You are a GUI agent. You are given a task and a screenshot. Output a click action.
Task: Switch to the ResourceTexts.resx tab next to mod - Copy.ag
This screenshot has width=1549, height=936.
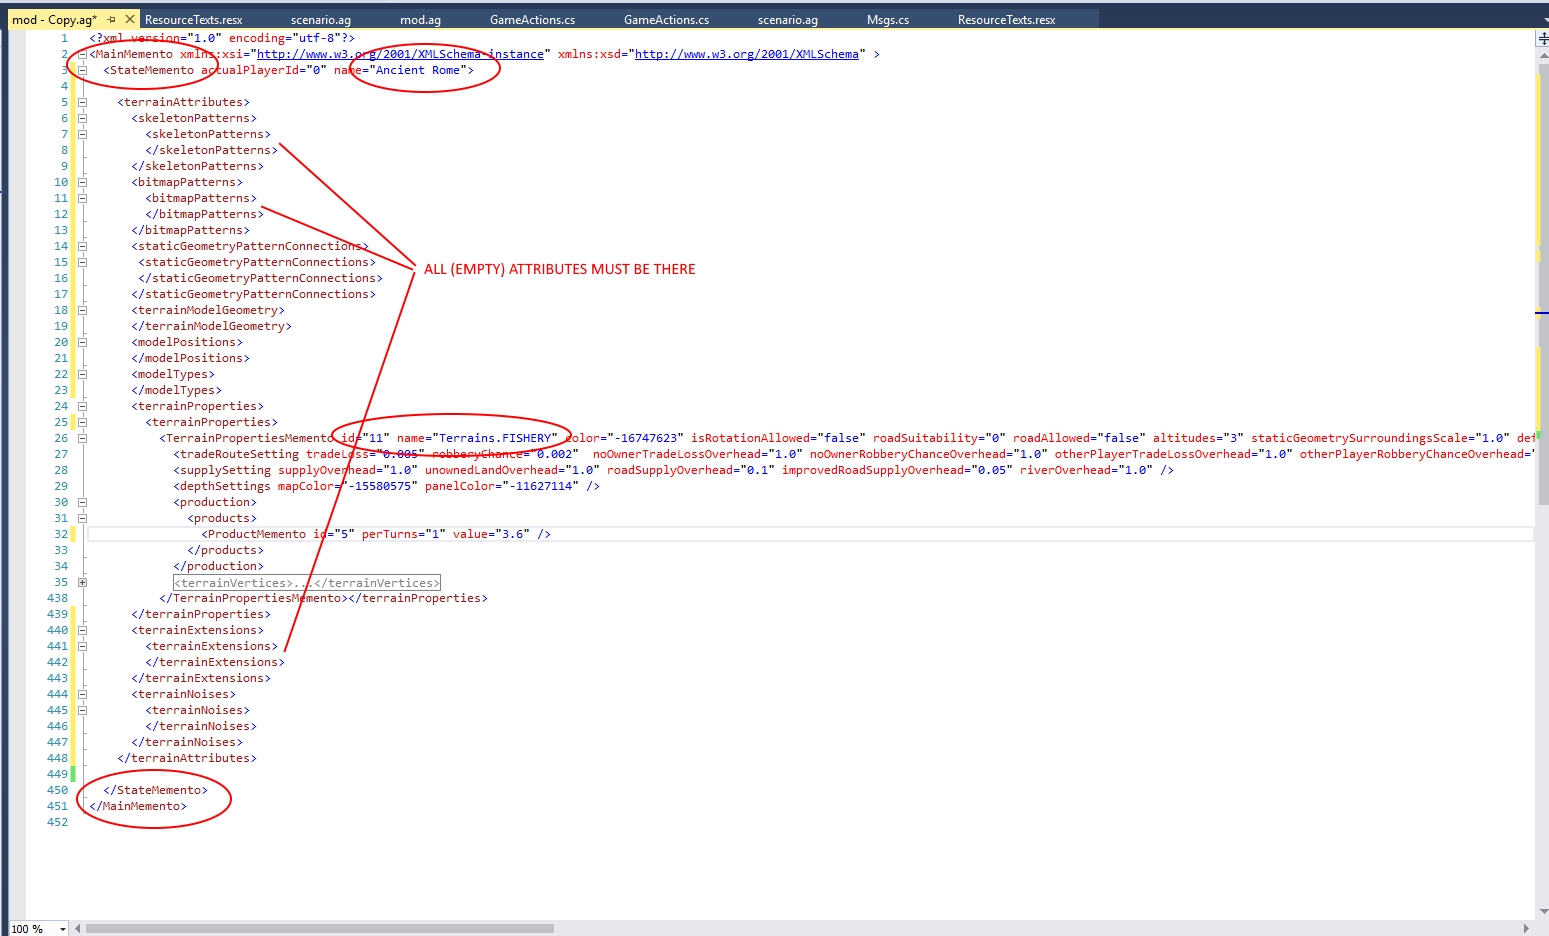(x=193, y=20)
